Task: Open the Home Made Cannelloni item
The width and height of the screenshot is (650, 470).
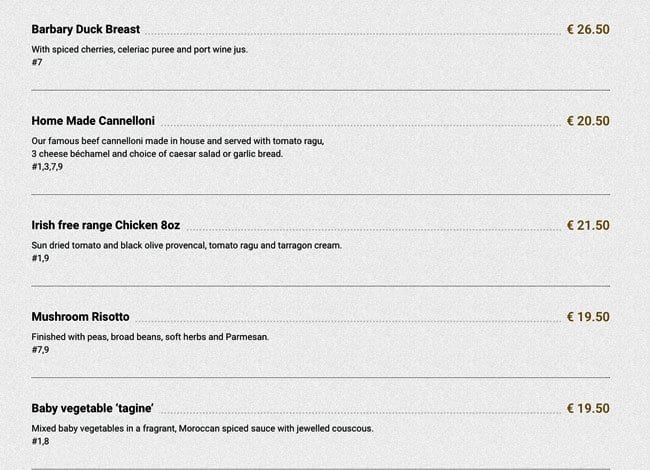Action: (x=93, y=121)
